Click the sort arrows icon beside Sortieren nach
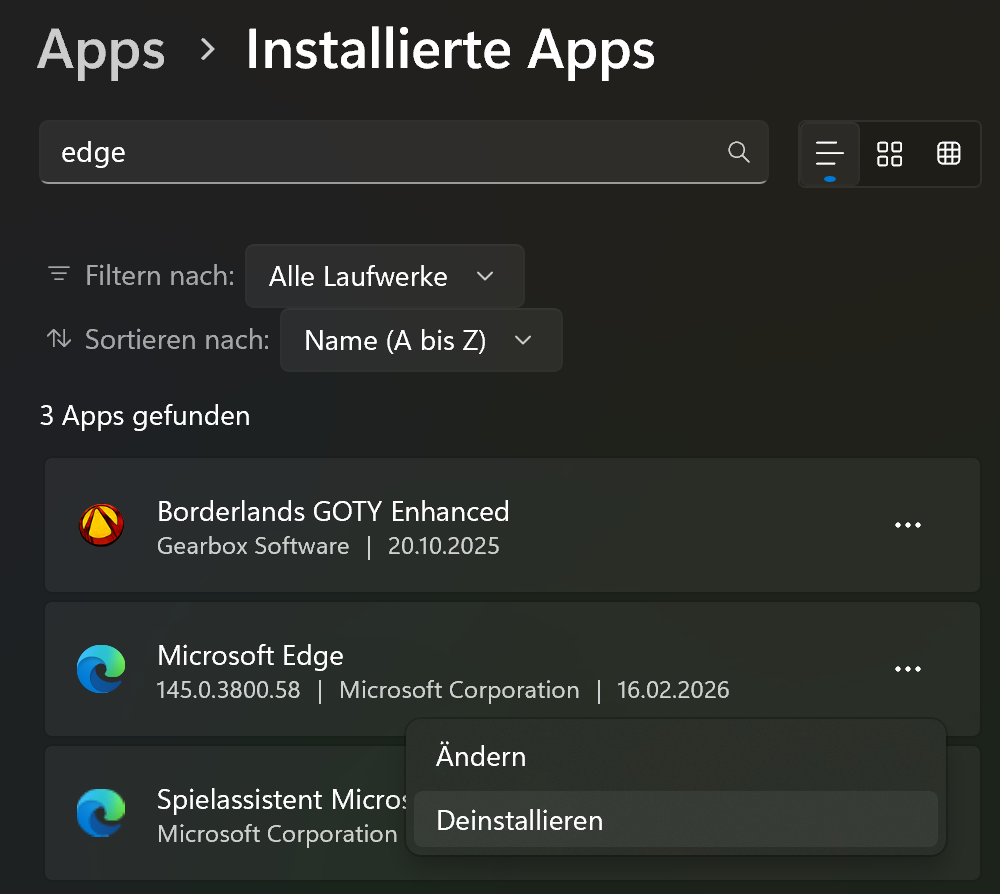Image resolution: width=1000 pixels, height=894 pixels. coord(59,339)
